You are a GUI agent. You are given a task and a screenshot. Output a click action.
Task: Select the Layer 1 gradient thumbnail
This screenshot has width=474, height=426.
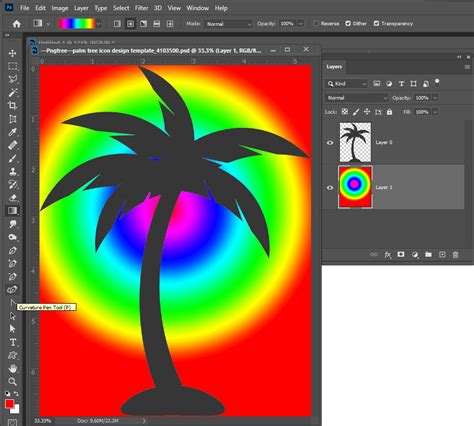pyautogui.click(x=355, y=187)
